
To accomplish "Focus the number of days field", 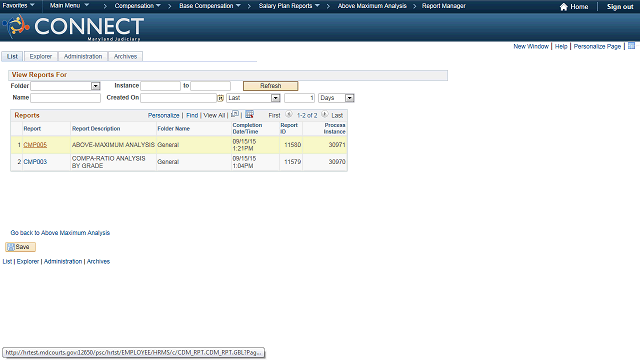I will pyautogui.click(x=300, y=98).
